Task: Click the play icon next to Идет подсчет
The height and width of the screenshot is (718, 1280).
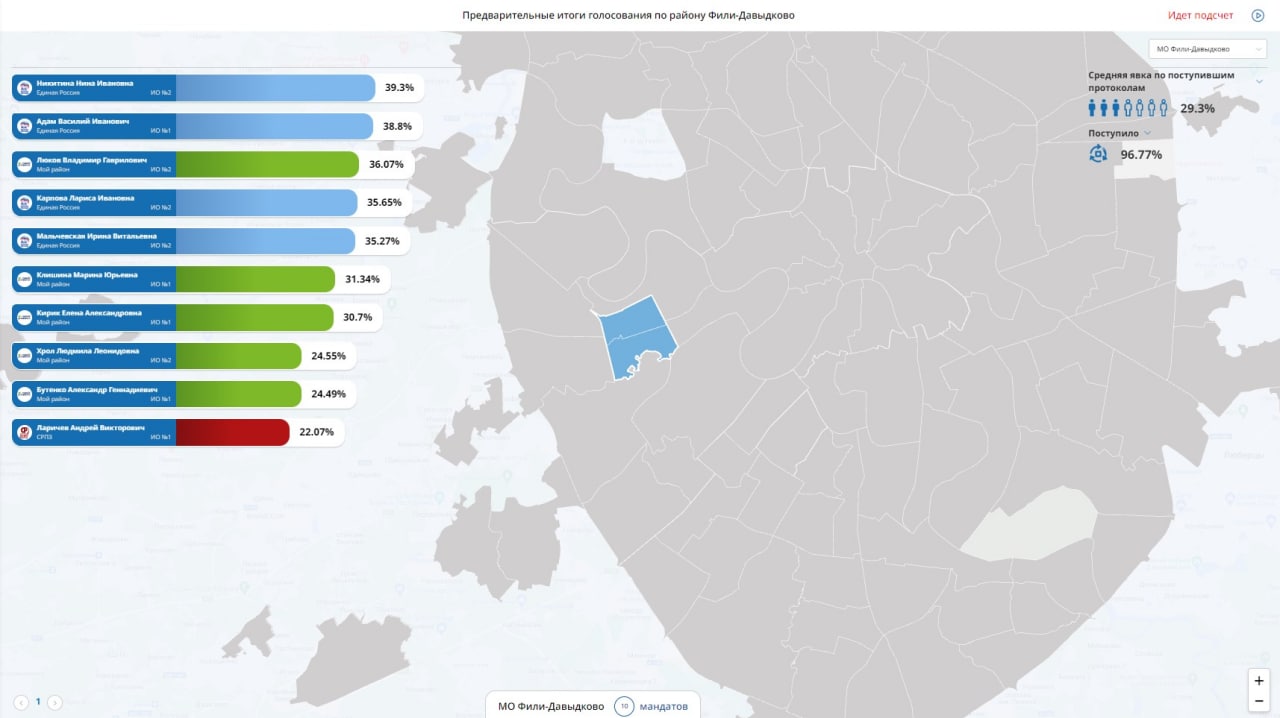Action: [x=1258, y=16]
